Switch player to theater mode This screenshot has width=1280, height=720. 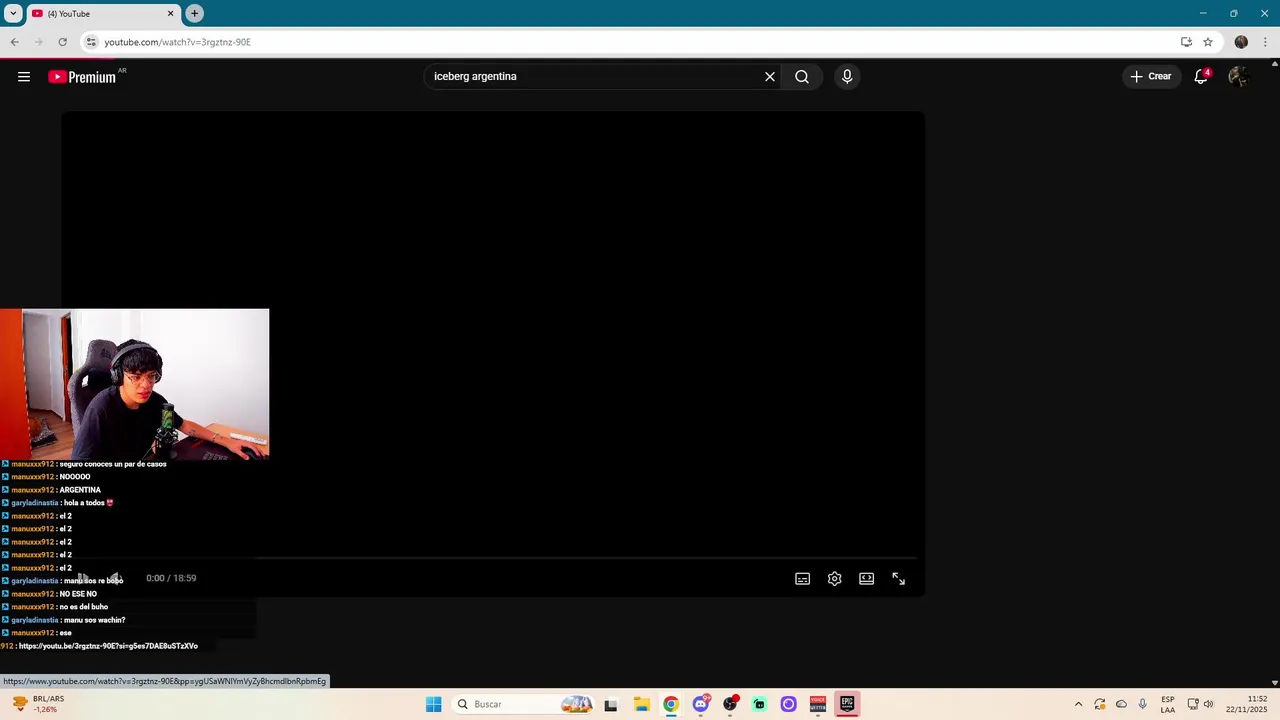[x=866, y=579]
